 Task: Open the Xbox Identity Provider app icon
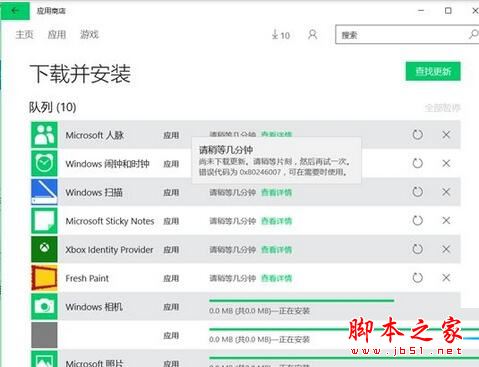pyautogui.click(x=44, y=249)
